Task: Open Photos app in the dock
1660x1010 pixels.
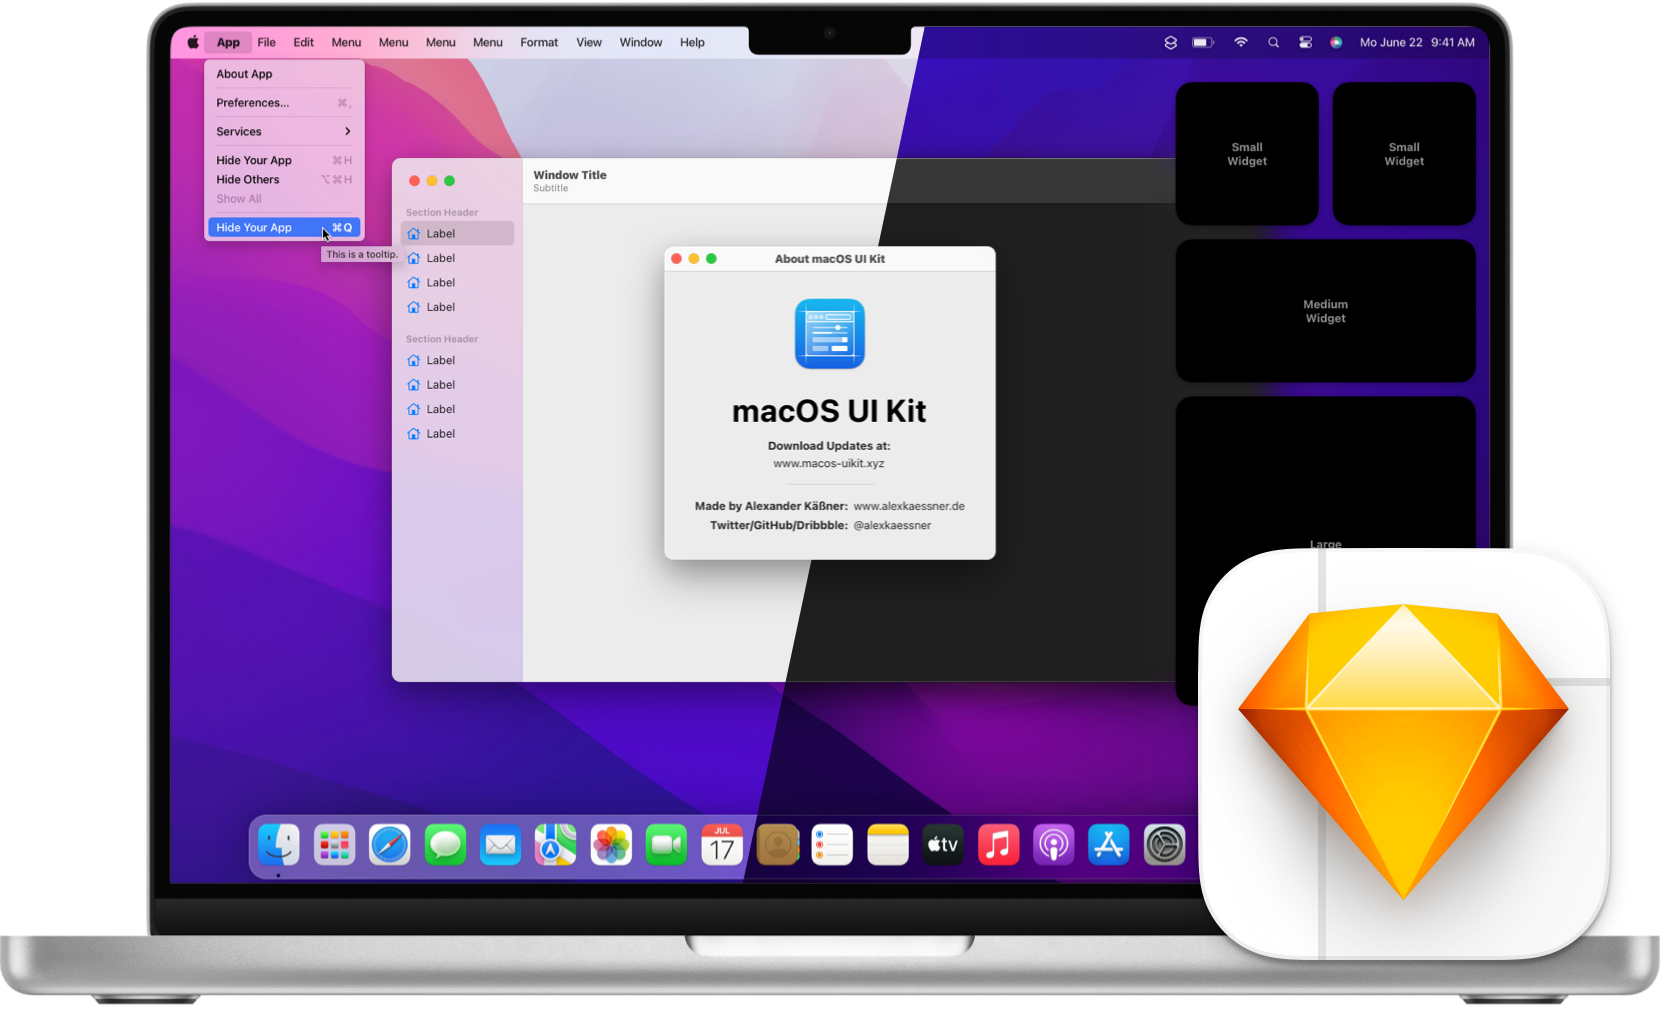Action: 611,845
